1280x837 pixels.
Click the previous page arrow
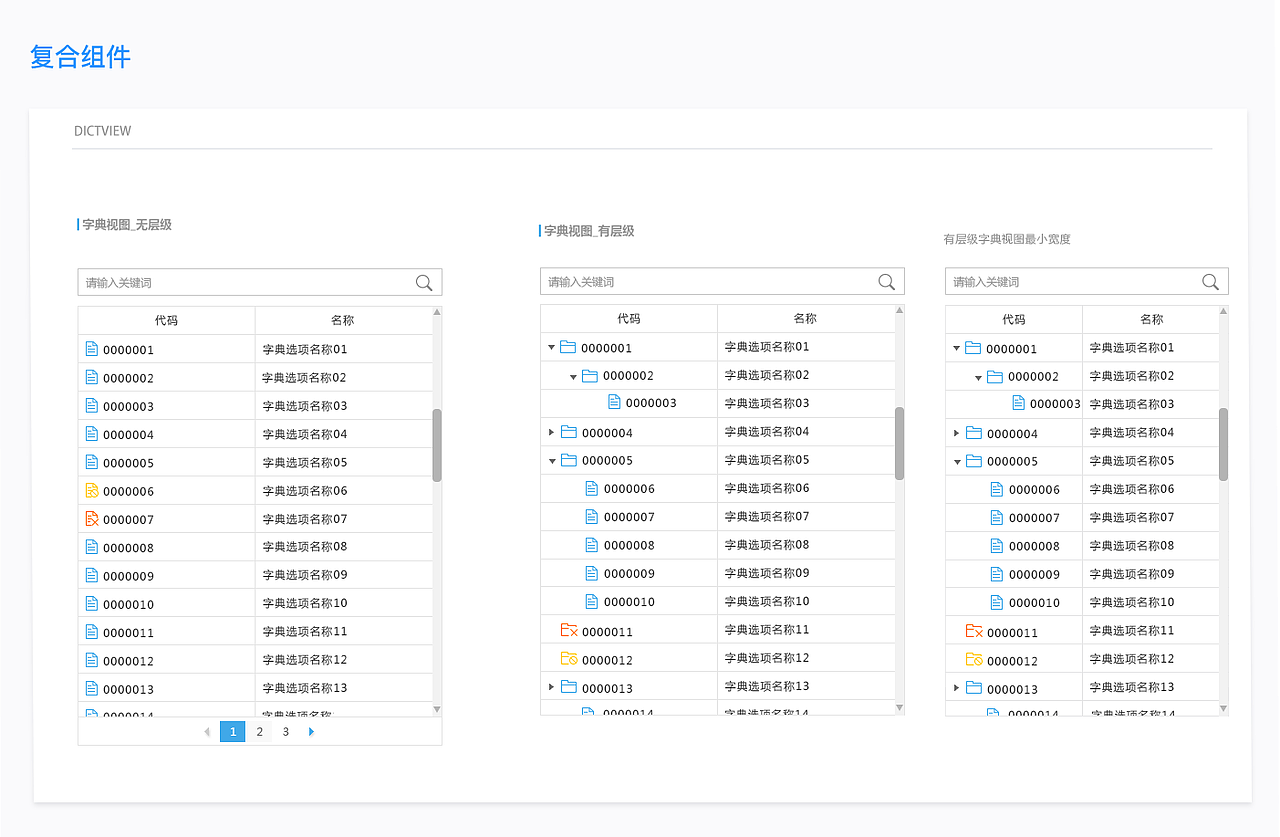click(207, 732)
